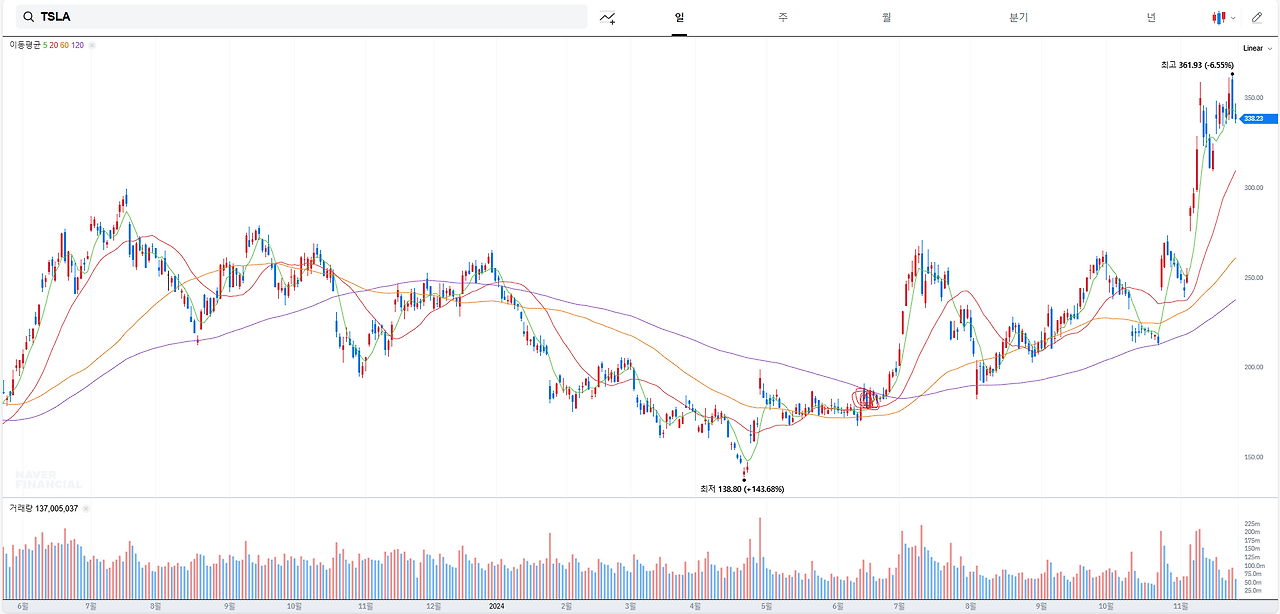The height and width of the screenshot is (614, 1280).
Task: Click the 300.00 price axis label
Action: 1253,187
